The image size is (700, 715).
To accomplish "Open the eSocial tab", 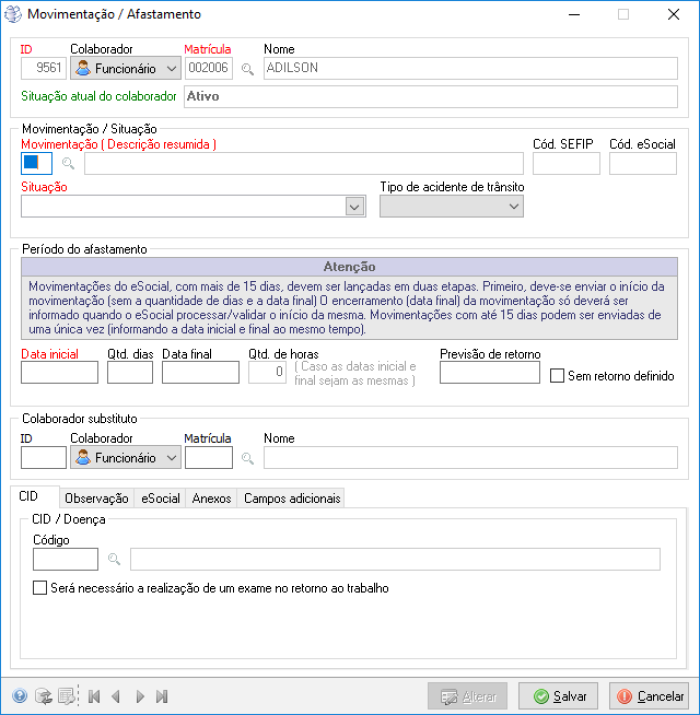I will point(160,498).
